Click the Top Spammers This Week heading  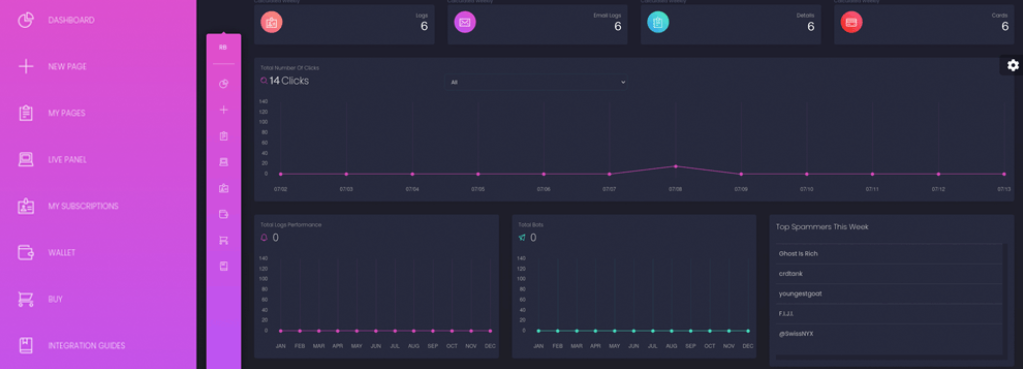pos(822,227)
